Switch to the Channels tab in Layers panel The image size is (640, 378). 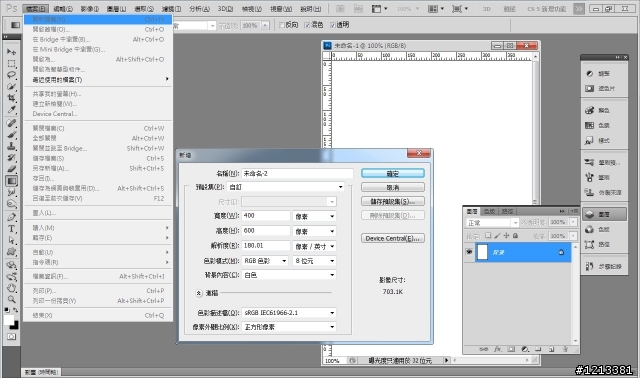click(x=489, y=211)
